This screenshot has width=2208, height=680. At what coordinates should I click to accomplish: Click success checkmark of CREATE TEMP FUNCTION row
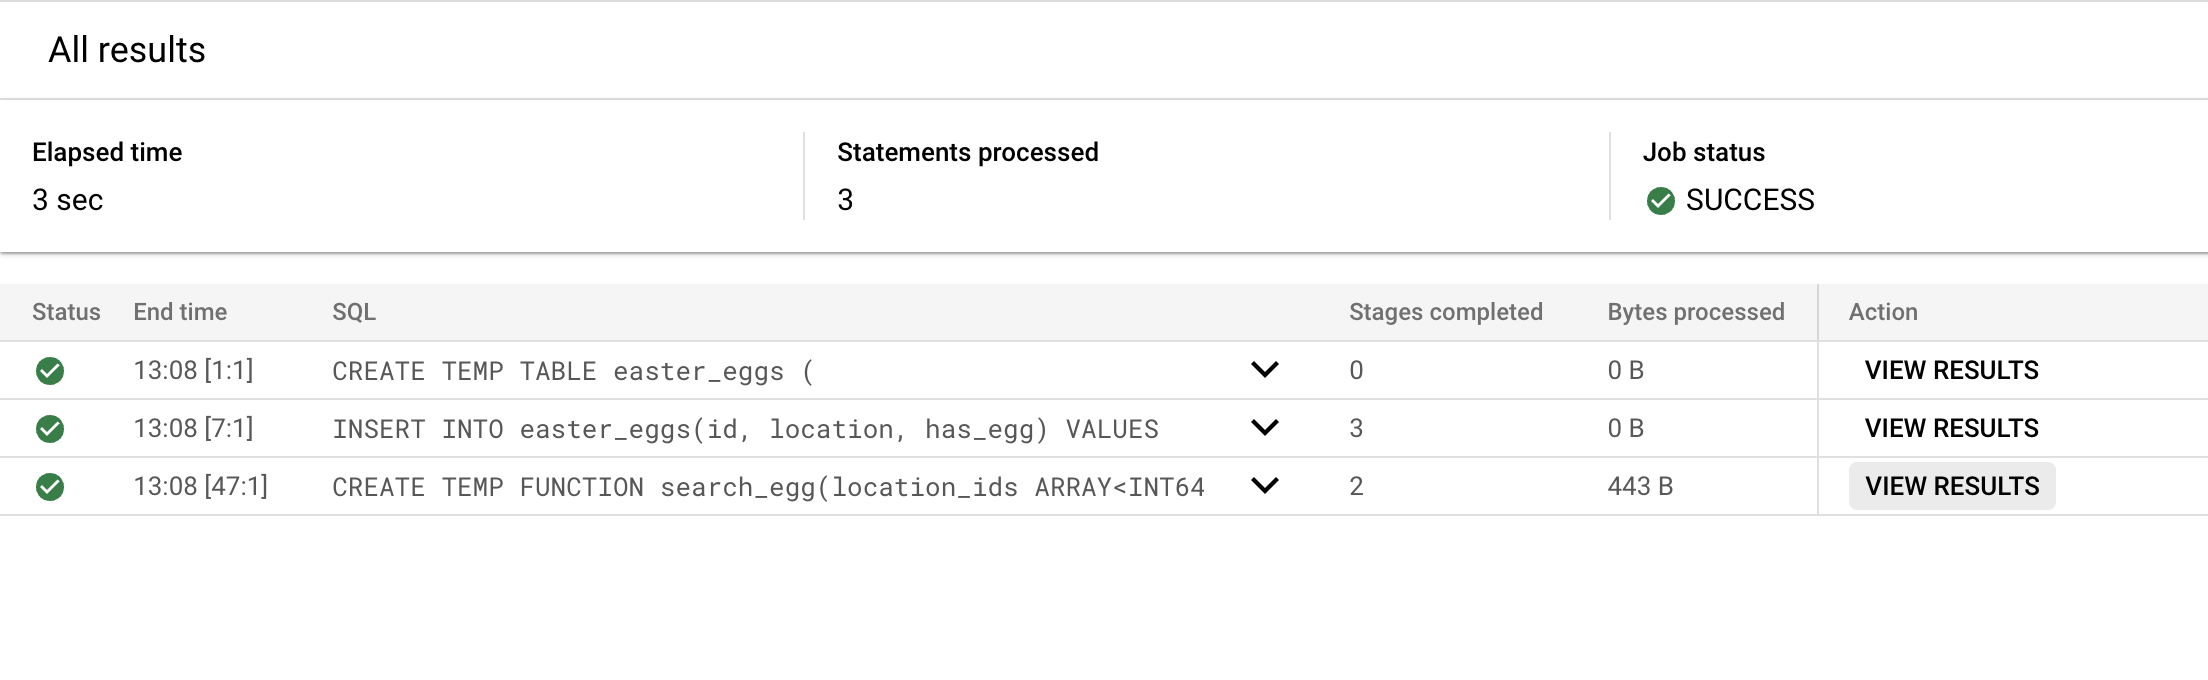pyautogui.click(x=50, y=487)
